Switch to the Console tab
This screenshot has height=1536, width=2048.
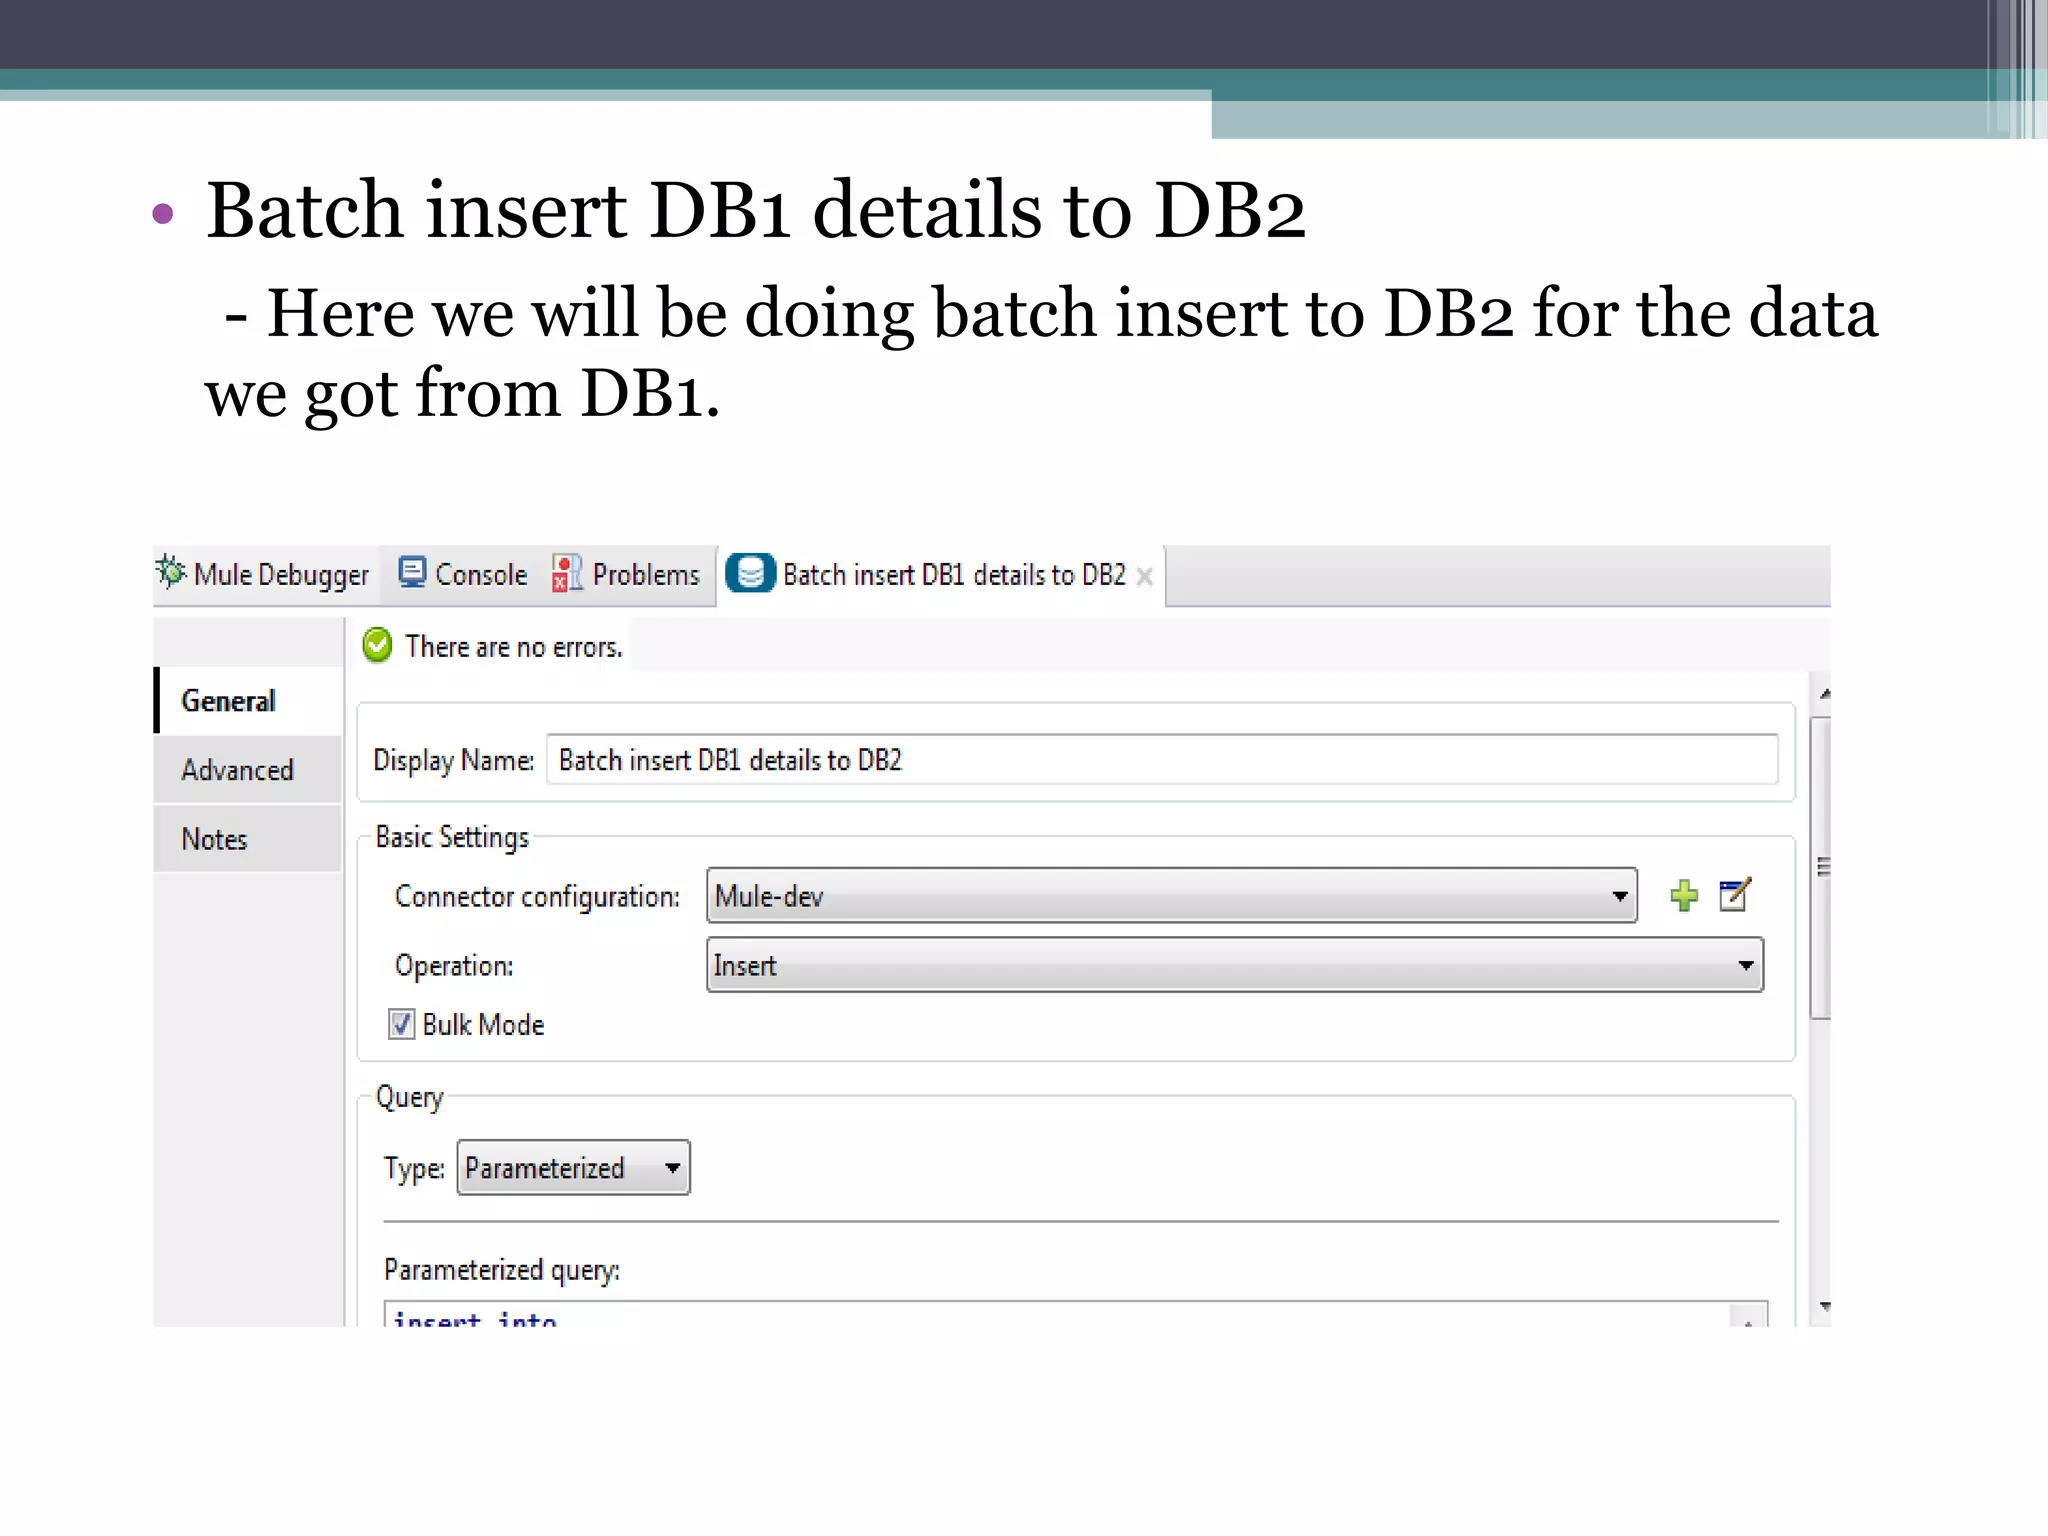tap(480, 575)
